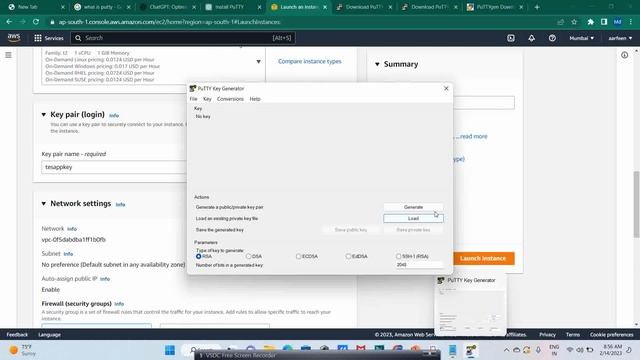Open the browser extensions puzzle icon
The image size is (640, 360).
click(590, 22)
